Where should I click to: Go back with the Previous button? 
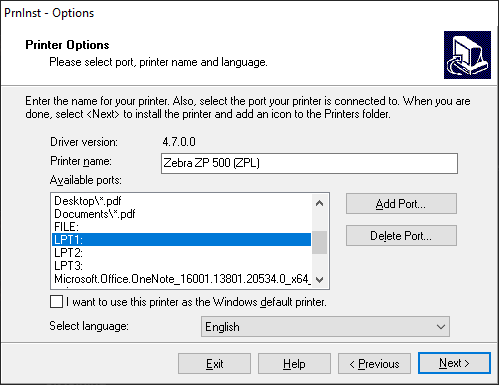click(374, 364)
